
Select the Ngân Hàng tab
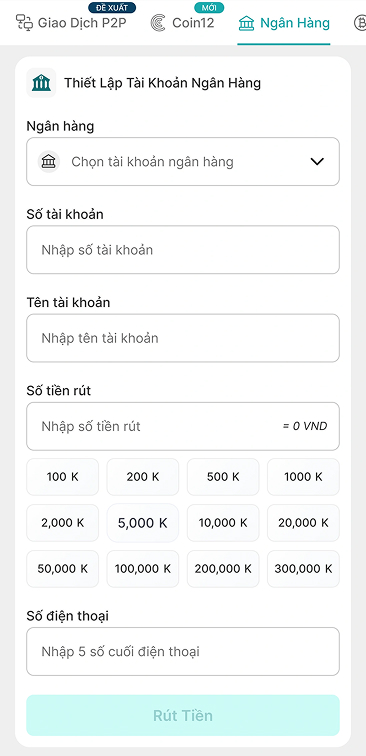point(284,23)
